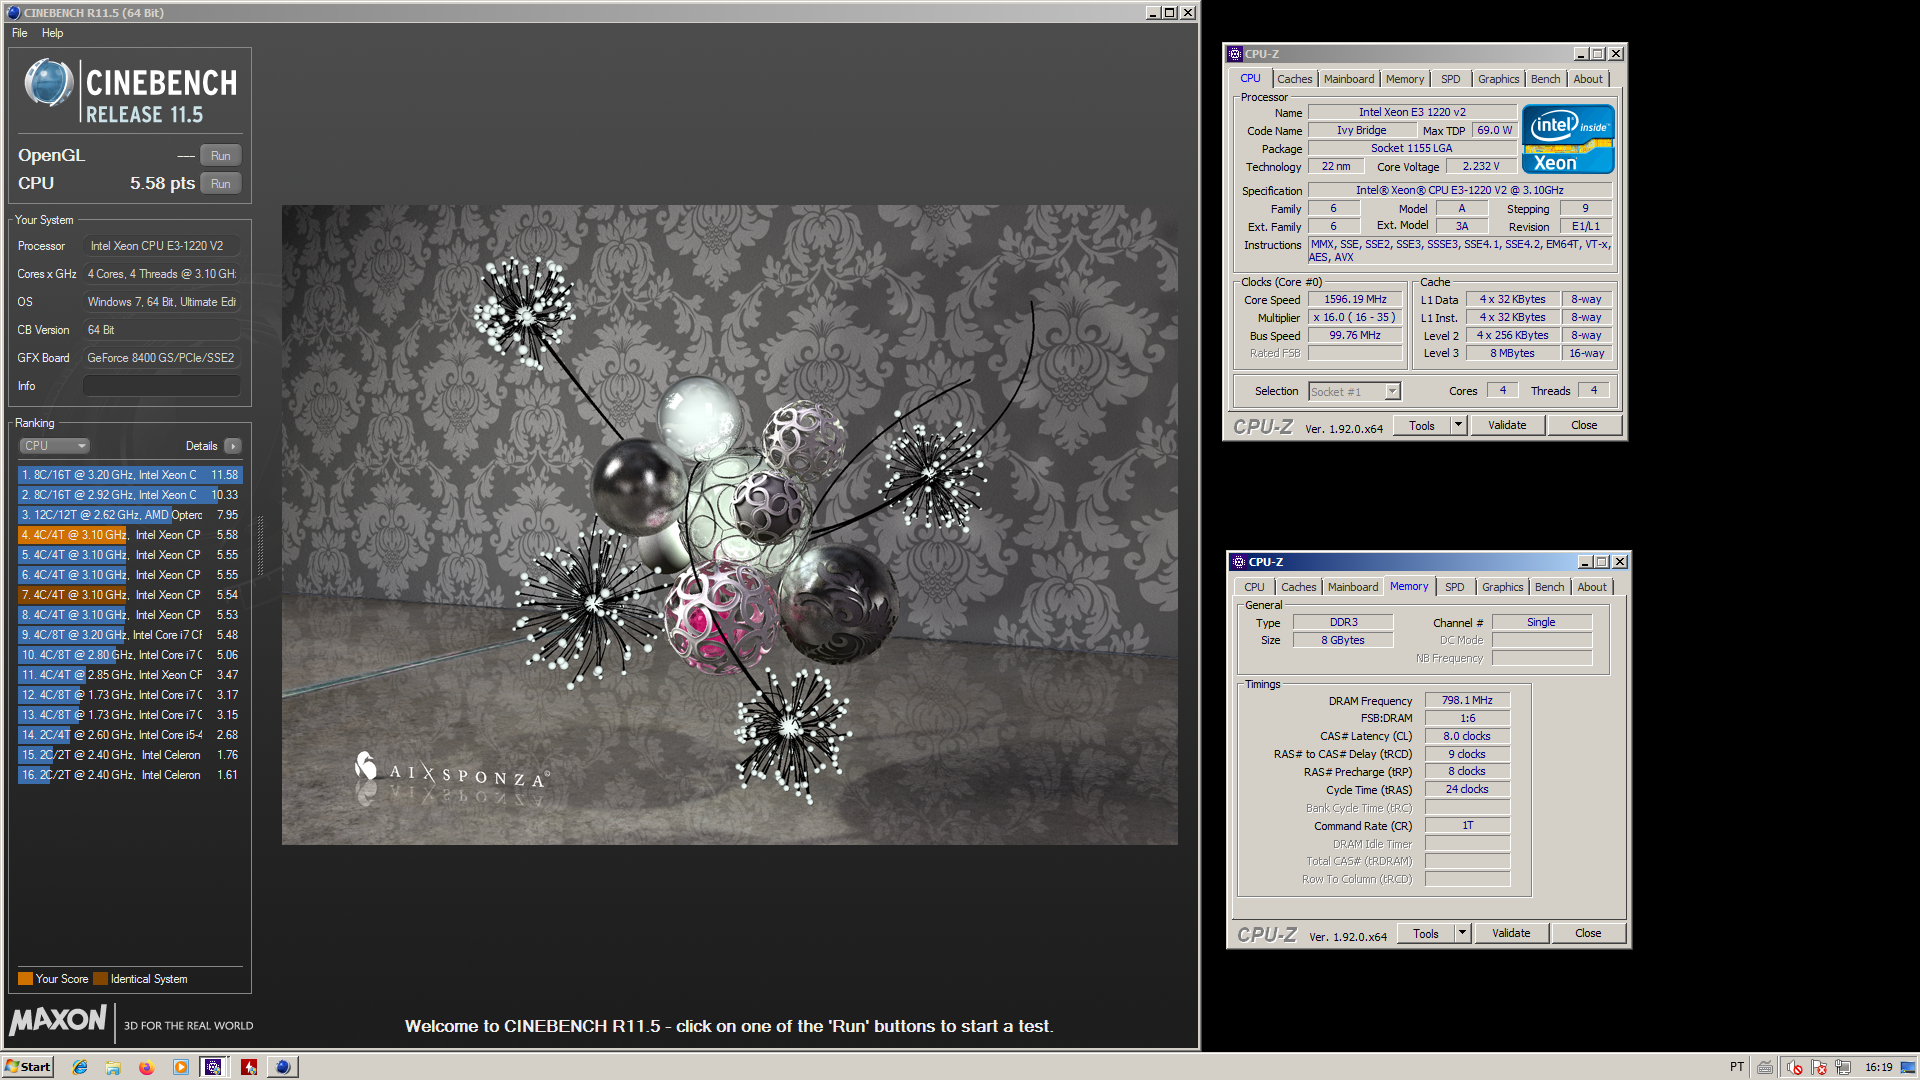Open the CPU ranking type dropdown

click(x=54, y=446)
